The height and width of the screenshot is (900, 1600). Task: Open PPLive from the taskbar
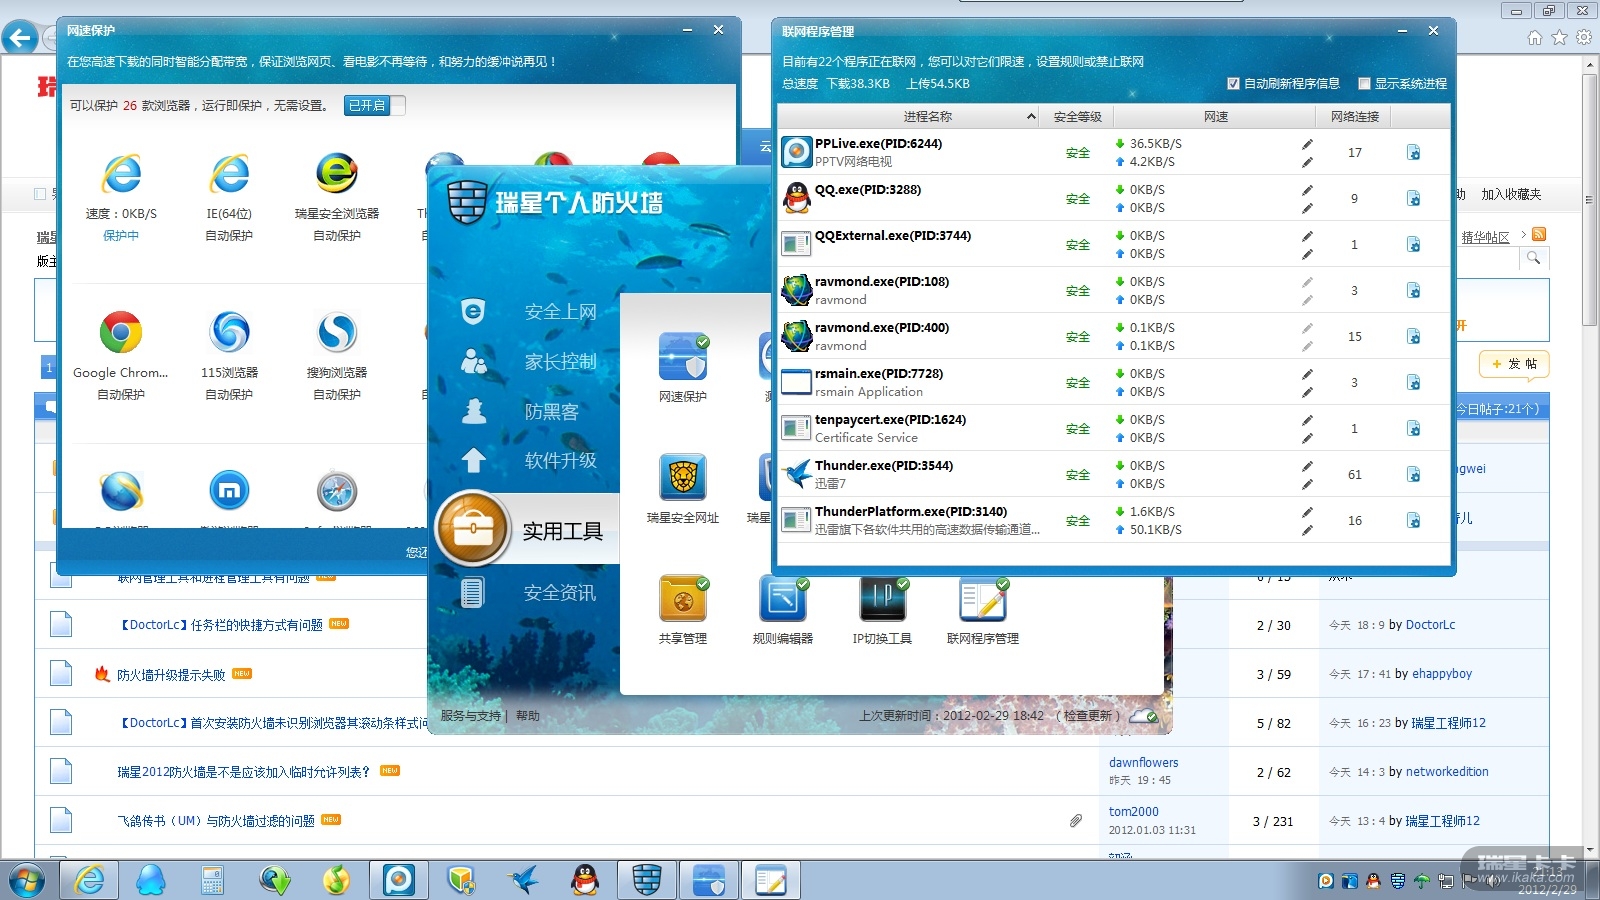pos(399,880)
